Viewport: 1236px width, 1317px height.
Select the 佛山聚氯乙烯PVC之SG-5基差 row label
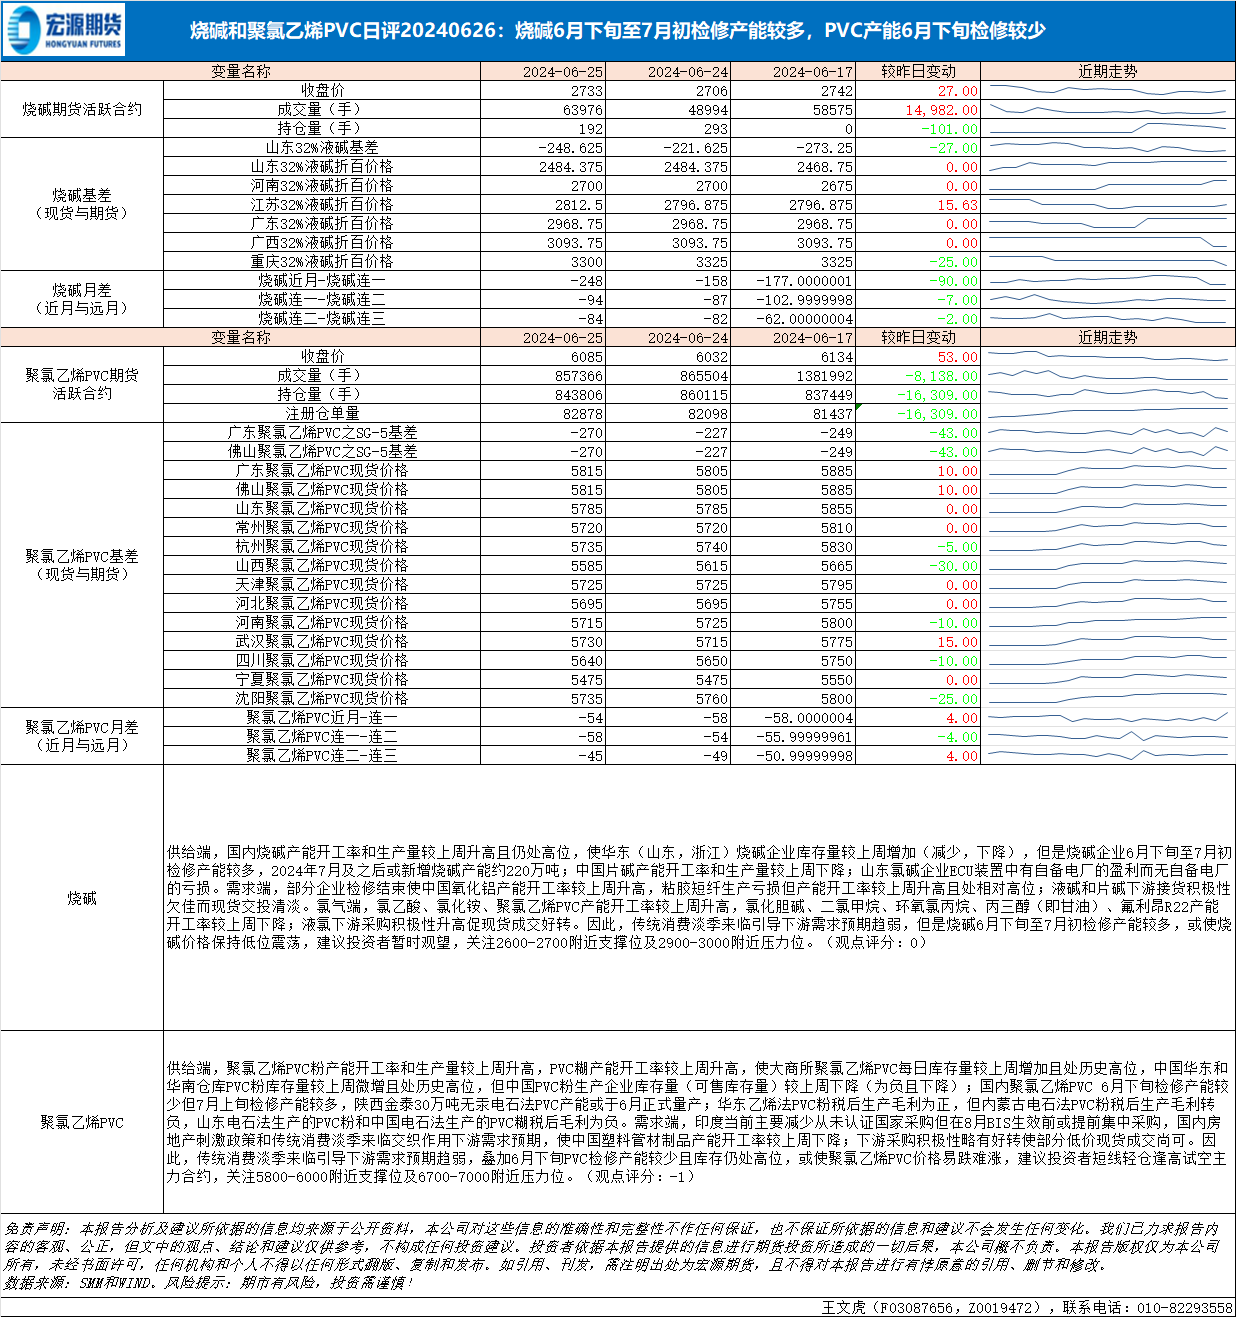[321, 452]
